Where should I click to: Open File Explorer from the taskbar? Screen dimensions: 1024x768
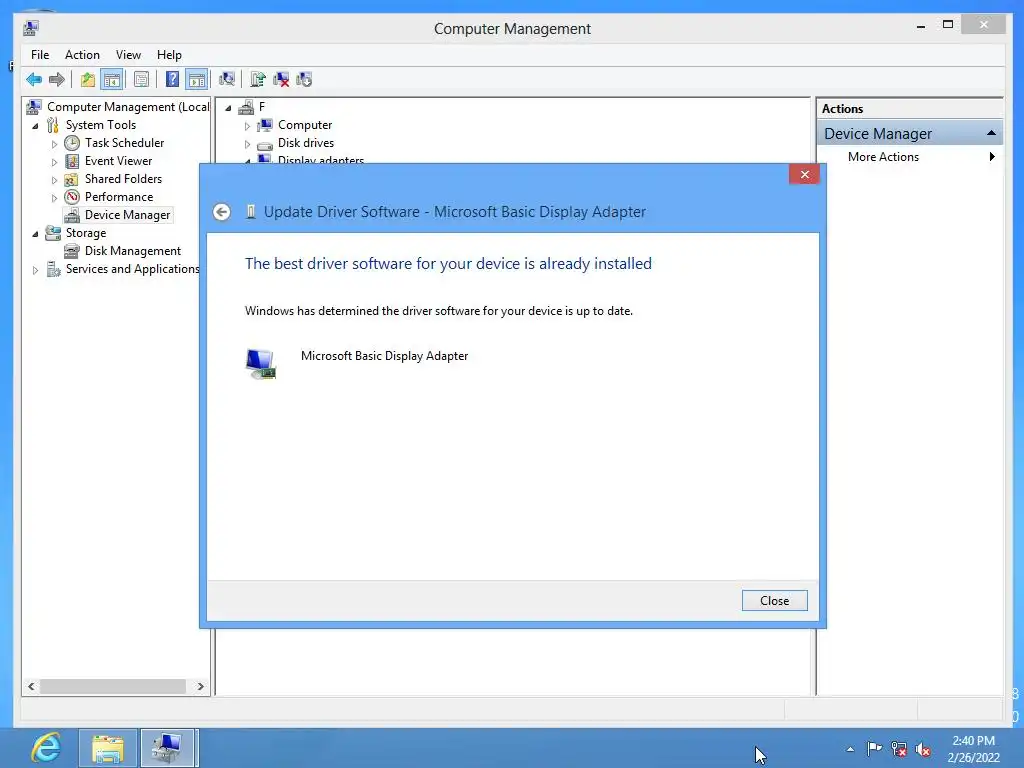click(108, 748)
